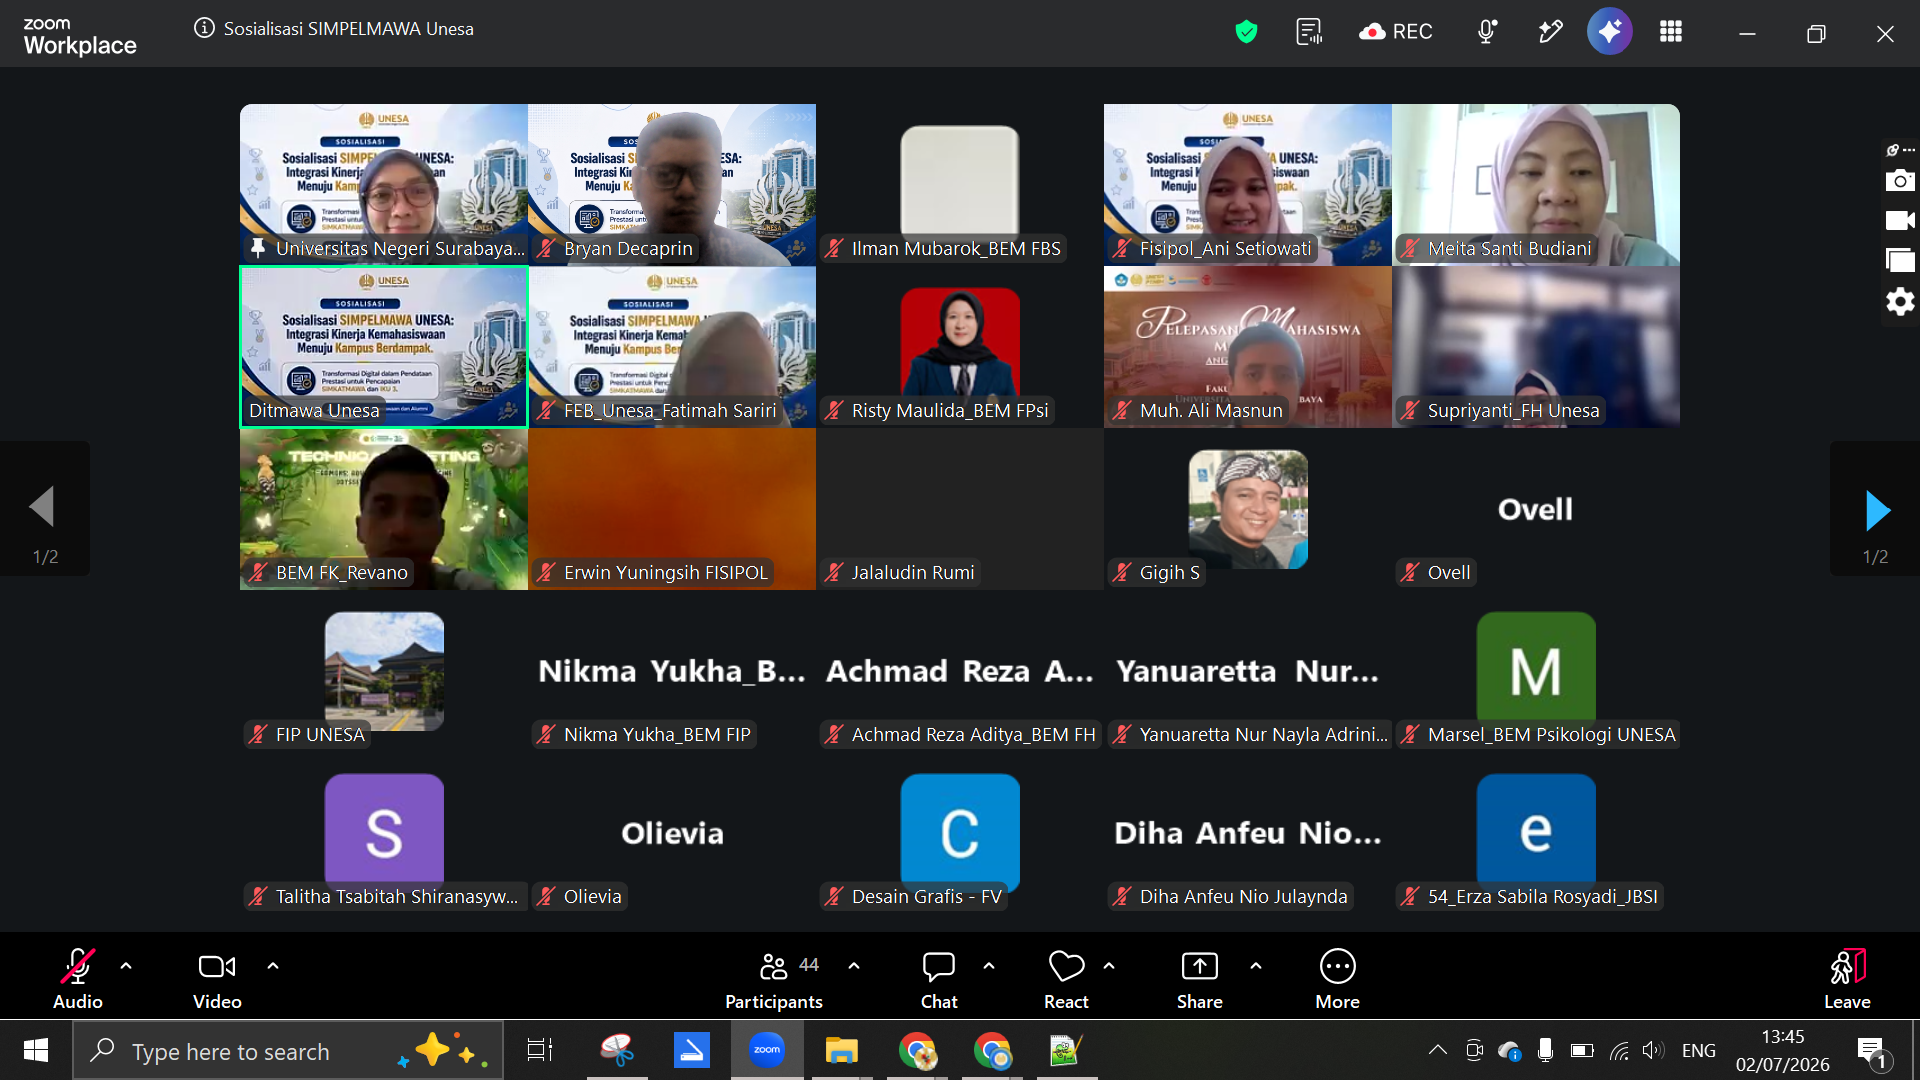
Task: Click Talitha Tsabitah's purple S avatar
Action: (x=384, y=833)
